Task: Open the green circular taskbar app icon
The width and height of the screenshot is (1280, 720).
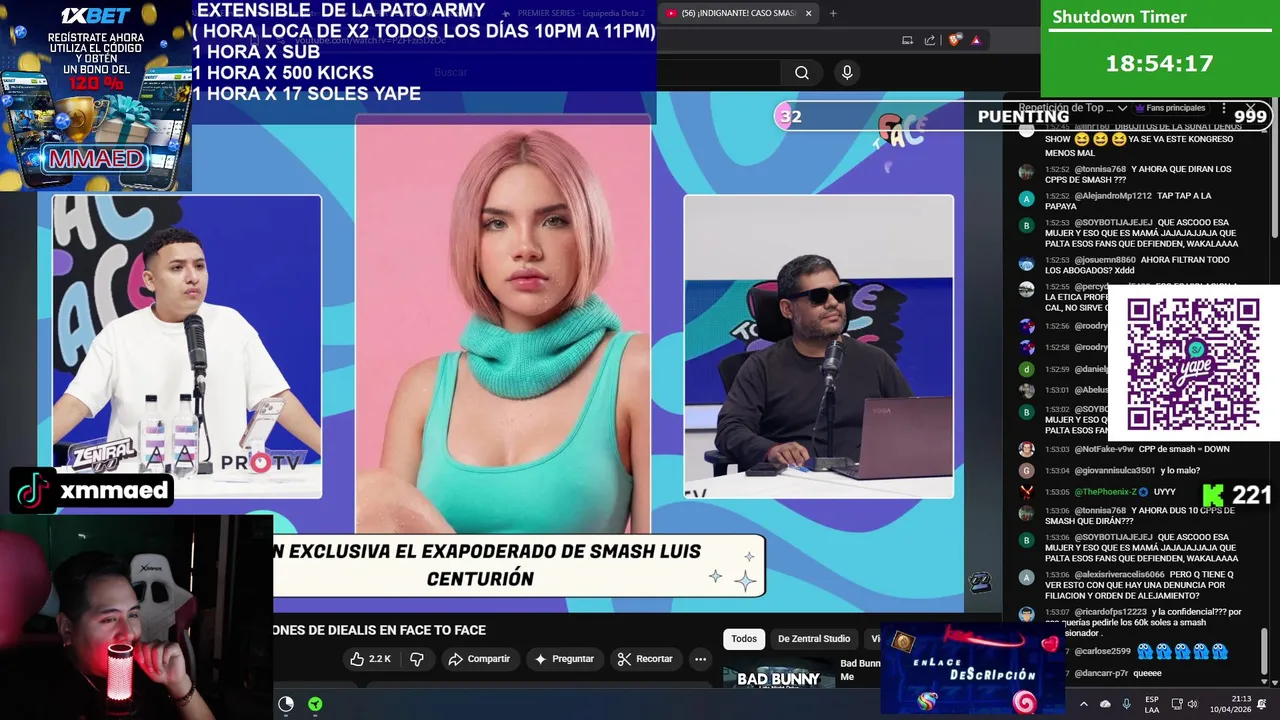Action: tap(315, 704)
